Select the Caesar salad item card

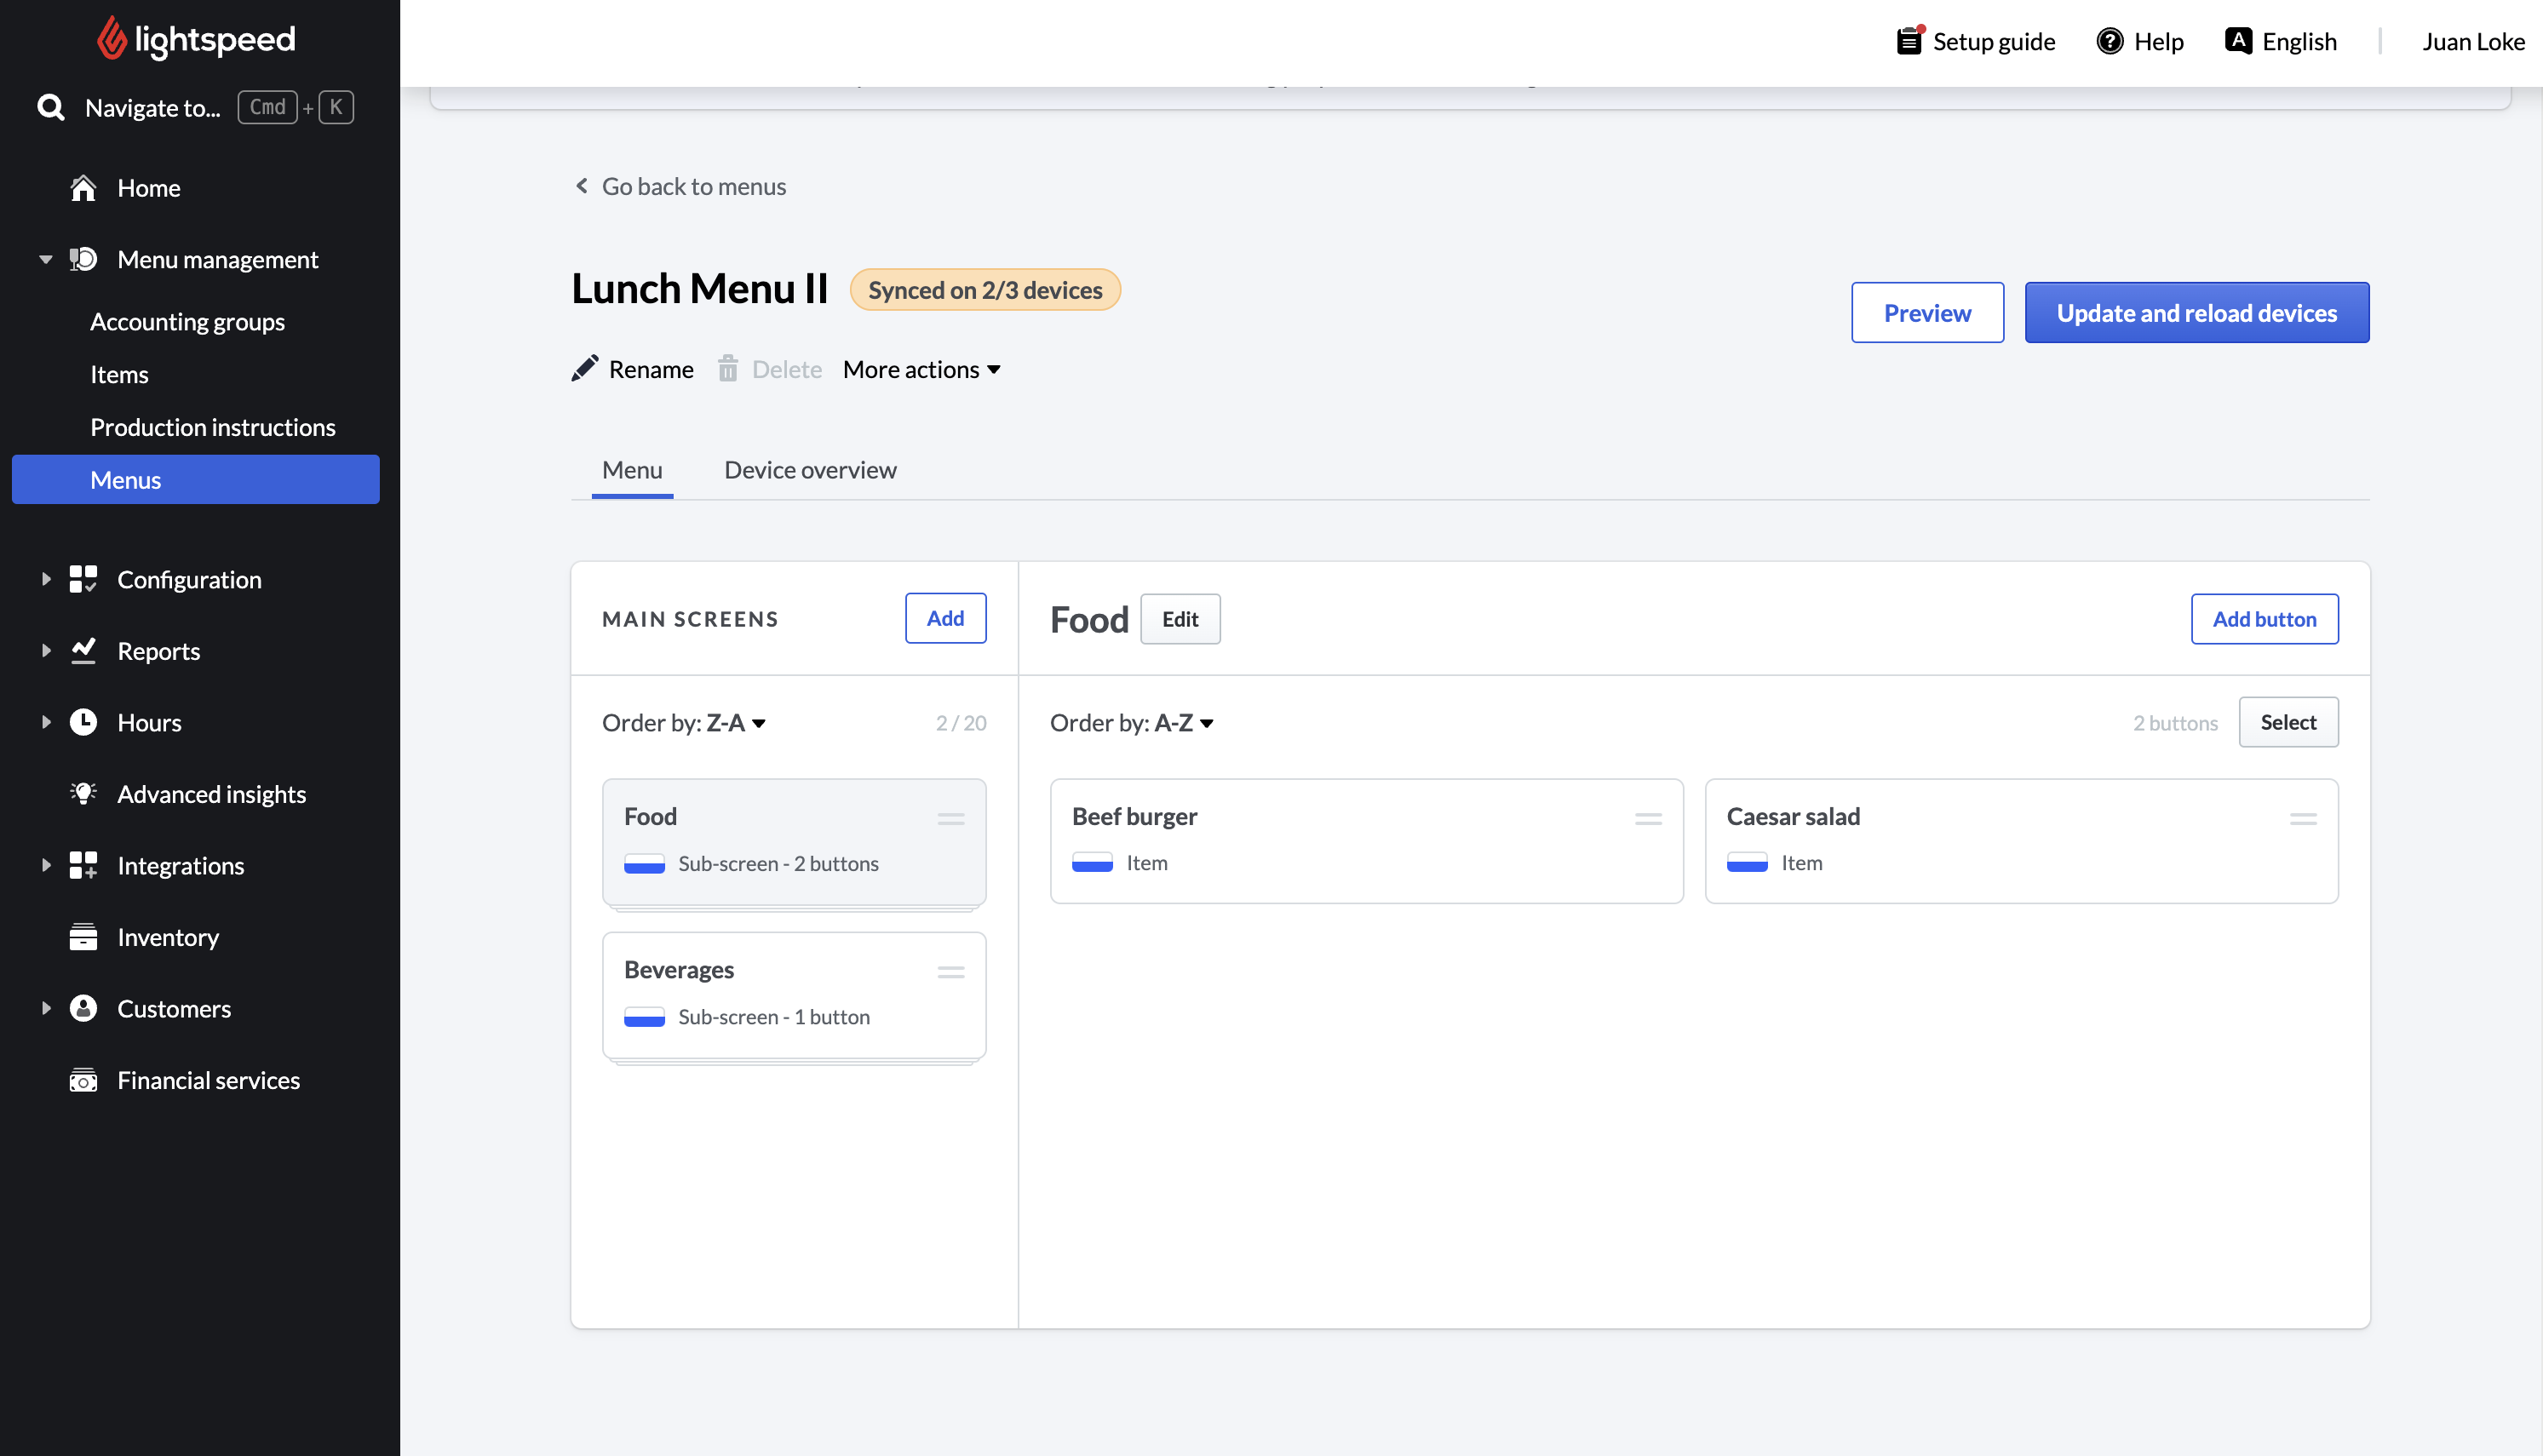2021,841
